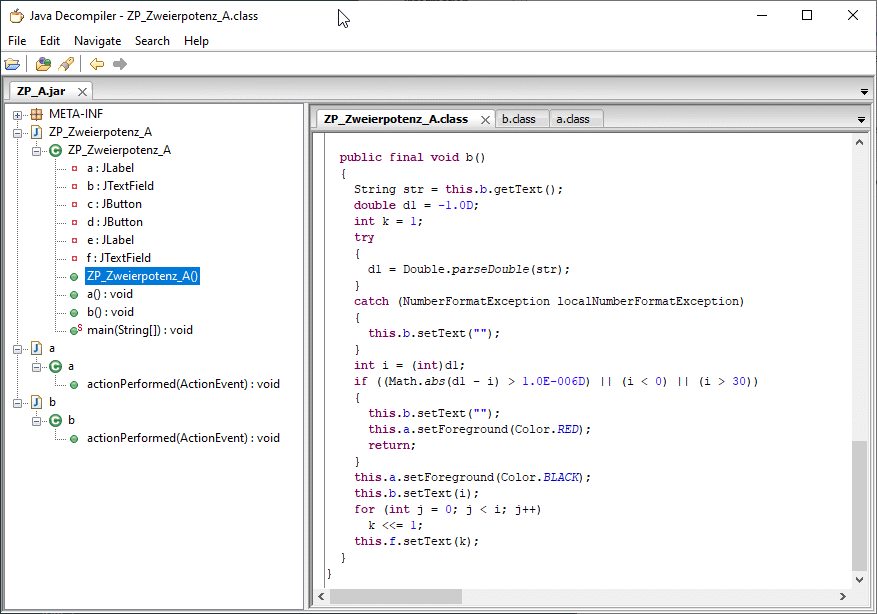The width and height of the screenshot is (877, 614).
Task: Collapse the class a node
Action: 36,367
